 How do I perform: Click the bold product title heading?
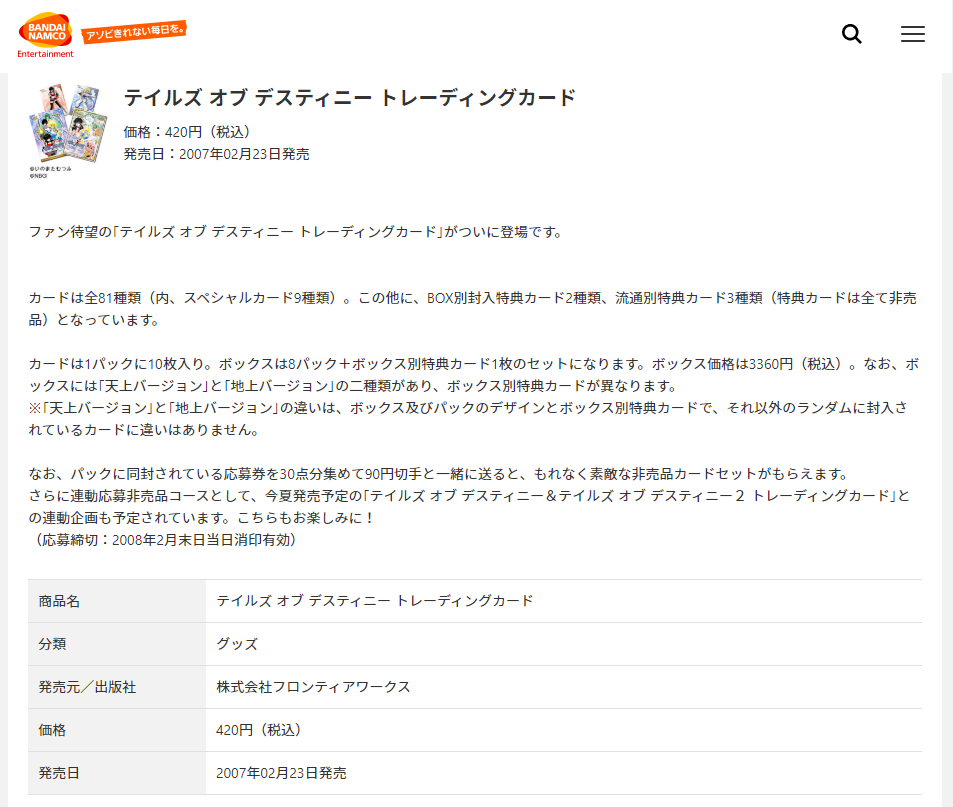click(x=349, y=98)
